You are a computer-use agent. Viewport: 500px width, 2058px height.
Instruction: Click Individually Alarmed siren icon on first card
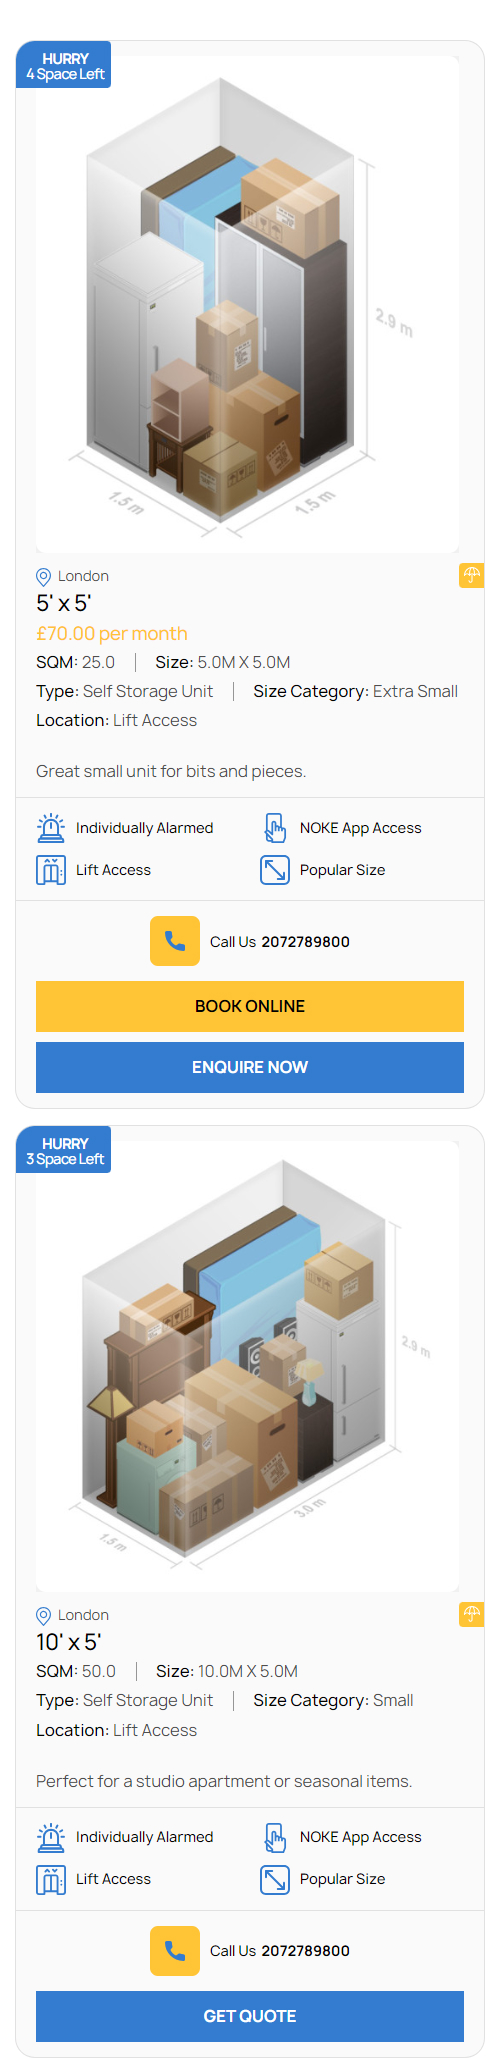(x=51, y=828)
